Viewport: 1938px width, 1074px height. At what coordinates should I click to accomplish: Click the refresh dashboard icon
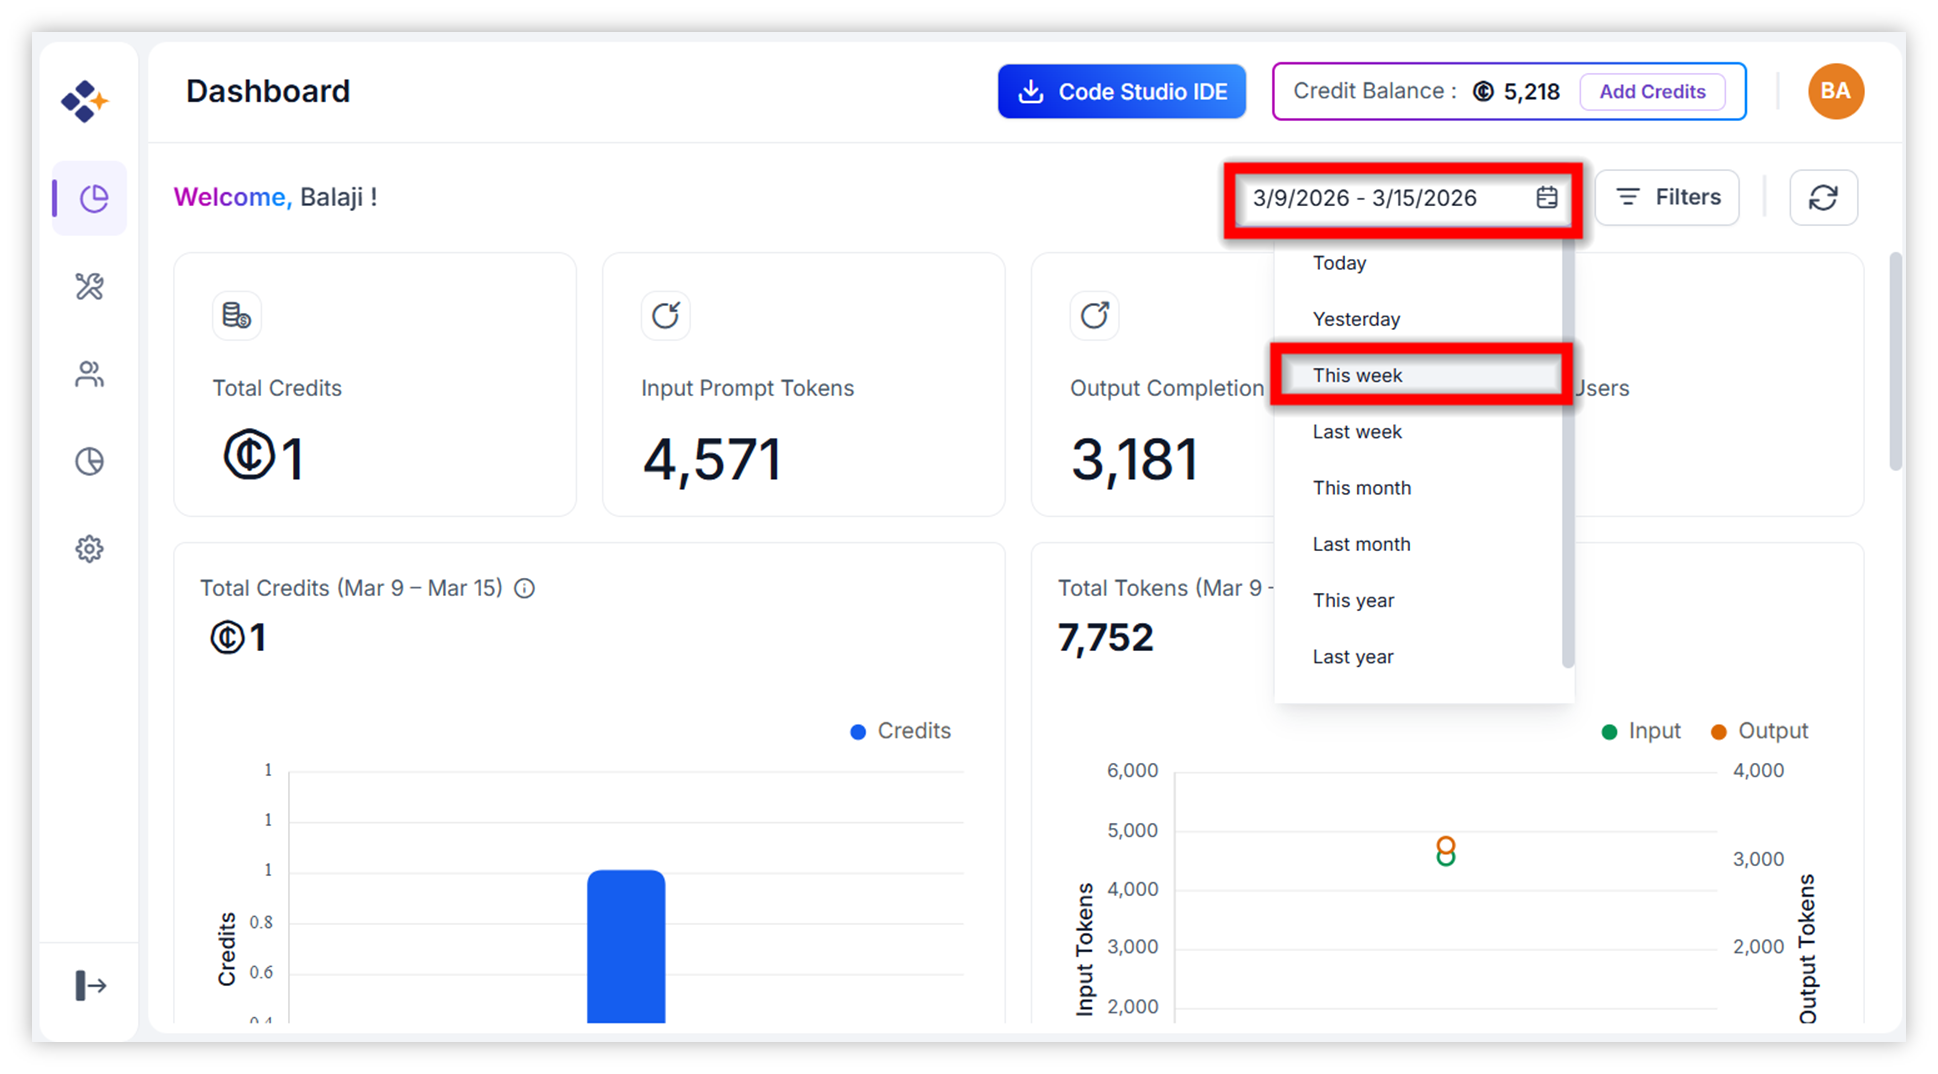pos(1823,198)
